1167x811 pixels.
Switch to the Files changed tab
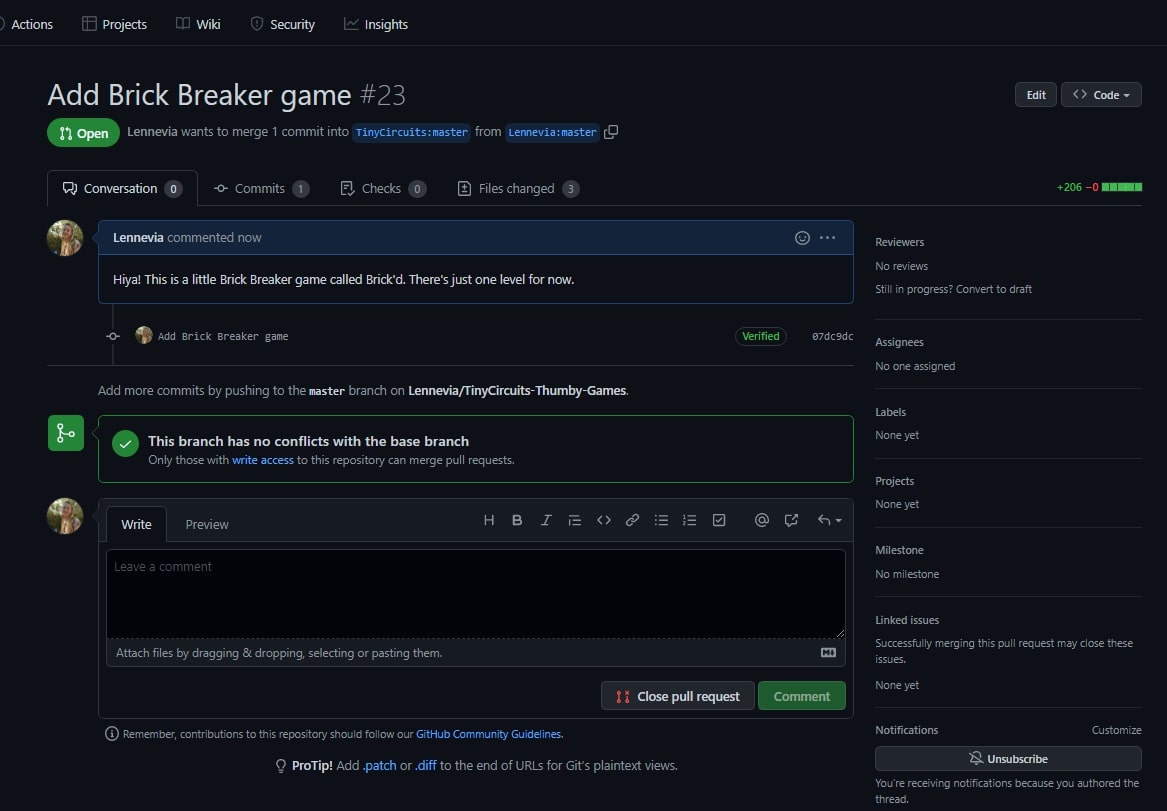(x=517, y=188)
